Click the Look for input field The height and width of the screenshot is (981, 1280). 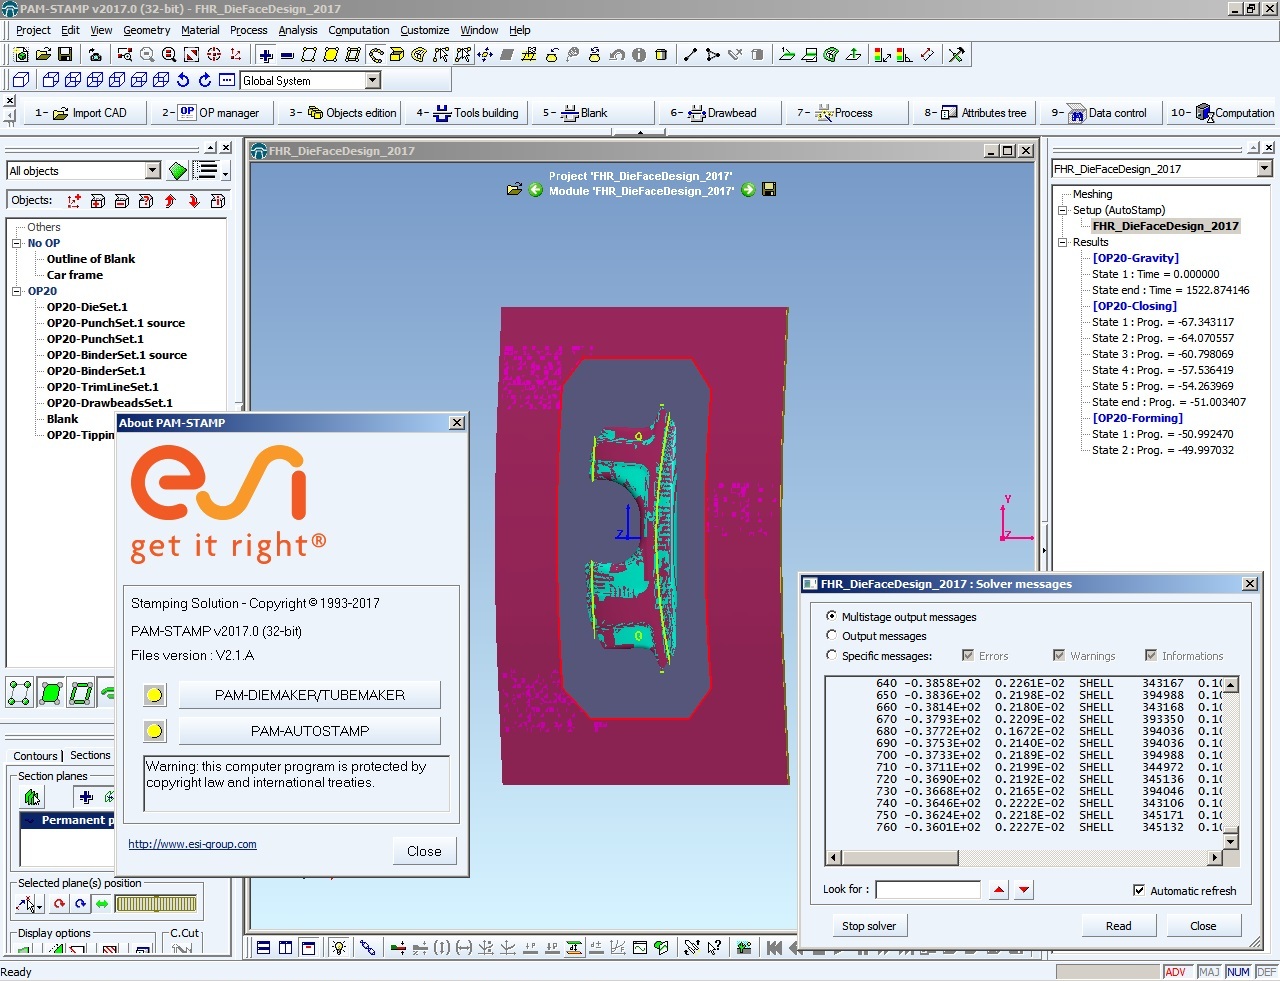click(928, 890)
